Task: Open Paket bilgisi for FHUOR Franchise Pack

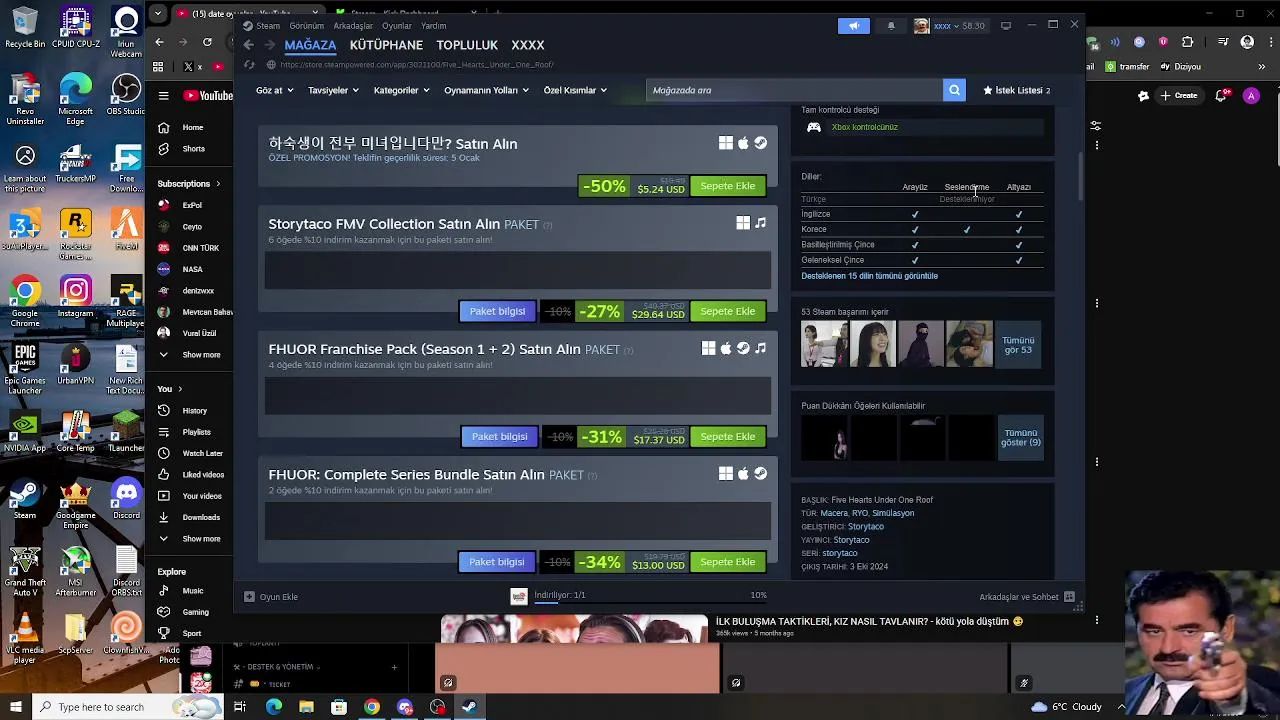Action: [499, 437]
